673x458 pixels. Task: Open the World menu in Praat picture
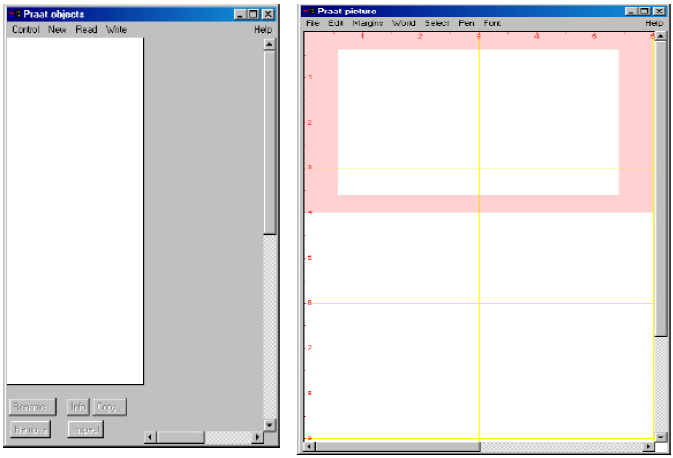click(404, 22)
